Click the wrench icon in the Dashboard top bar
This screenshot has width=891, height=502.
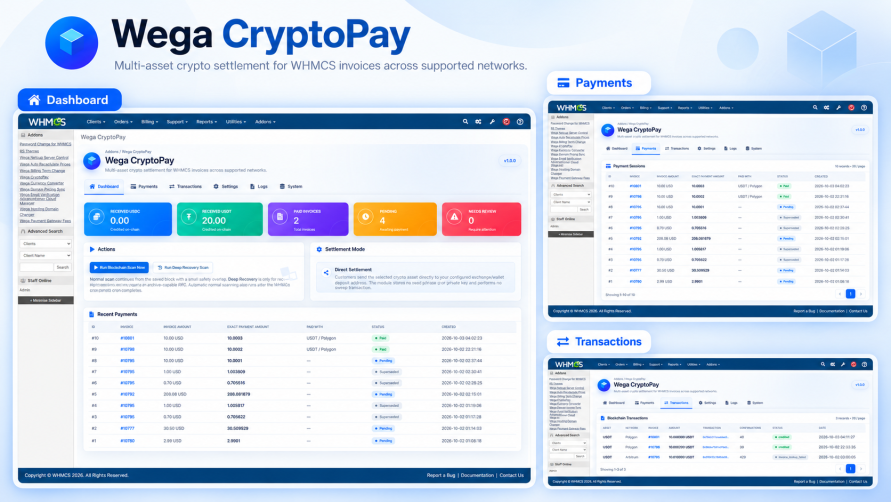pos(492,122)
